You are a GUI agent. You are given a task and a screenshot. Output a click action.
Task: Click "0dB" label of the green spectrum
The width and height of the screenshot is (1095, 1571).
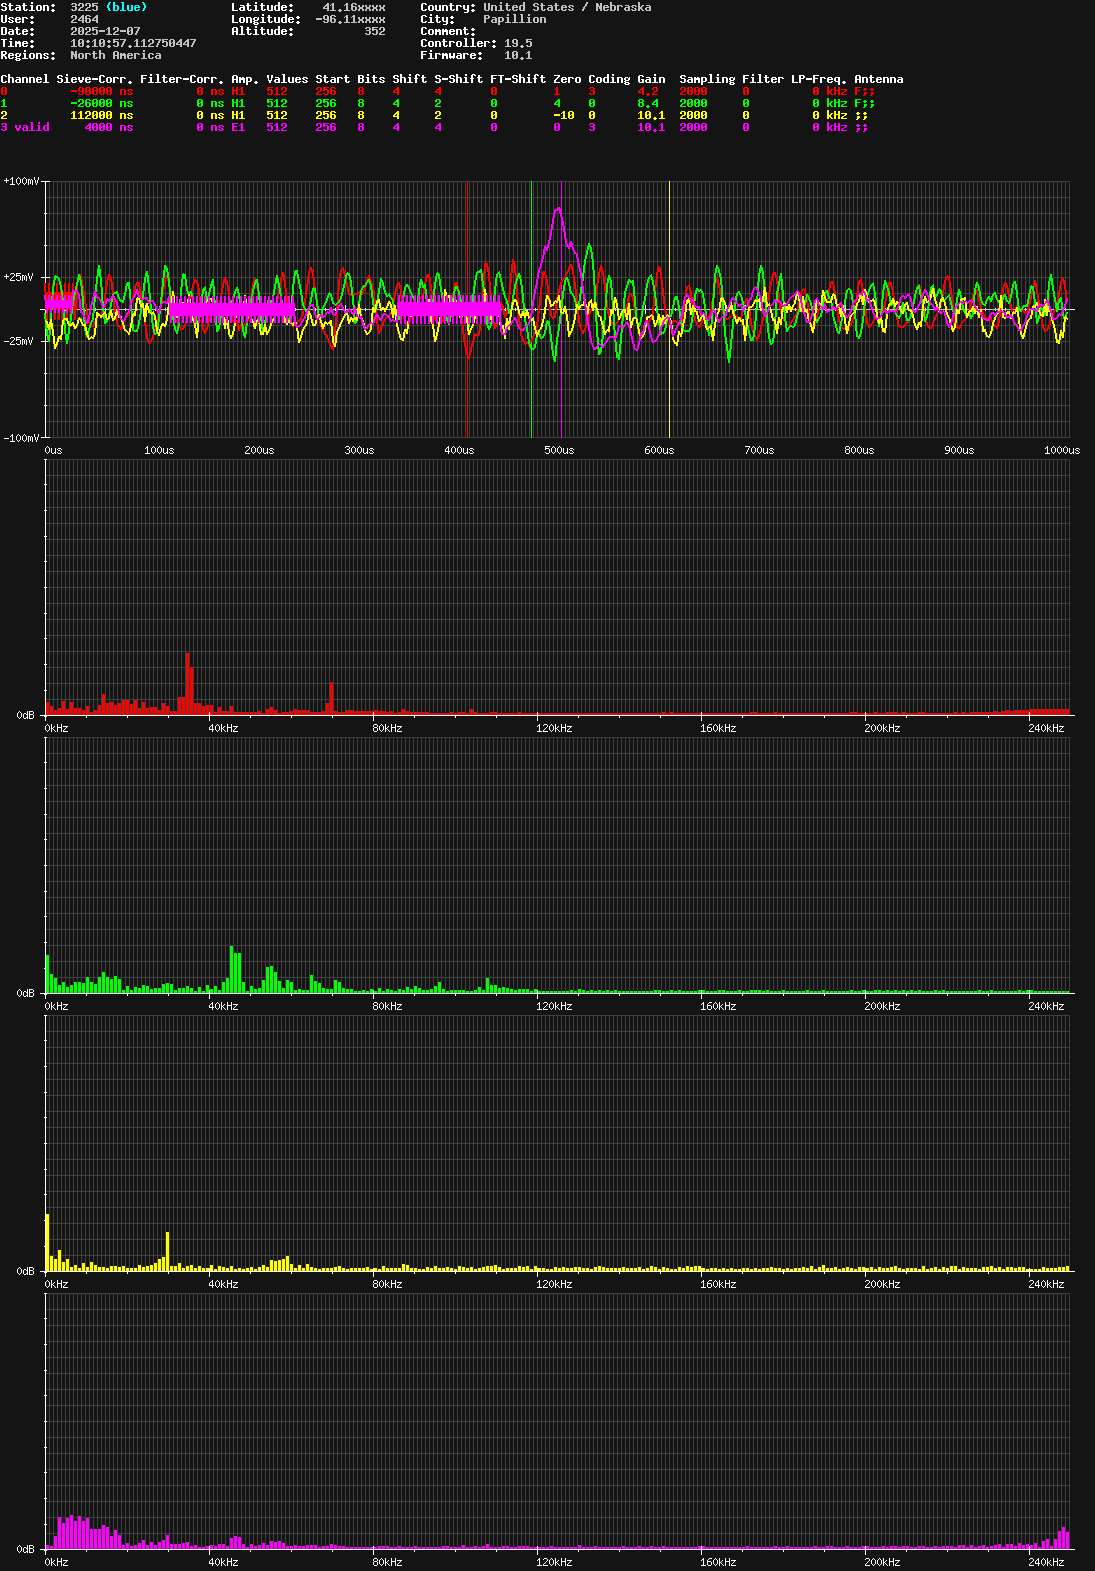(25, 993)
